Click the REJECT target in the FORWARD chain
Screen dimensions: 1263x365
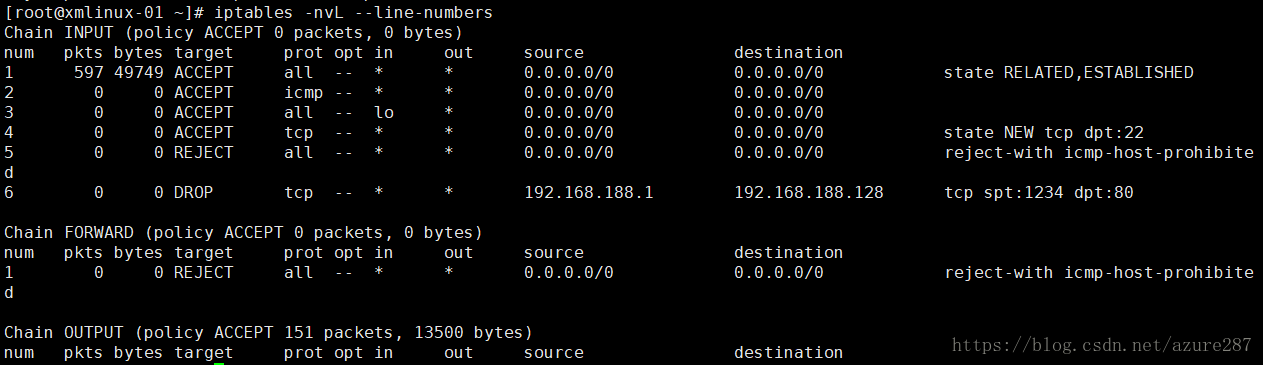pyautogui.click(x=203, y=273)
